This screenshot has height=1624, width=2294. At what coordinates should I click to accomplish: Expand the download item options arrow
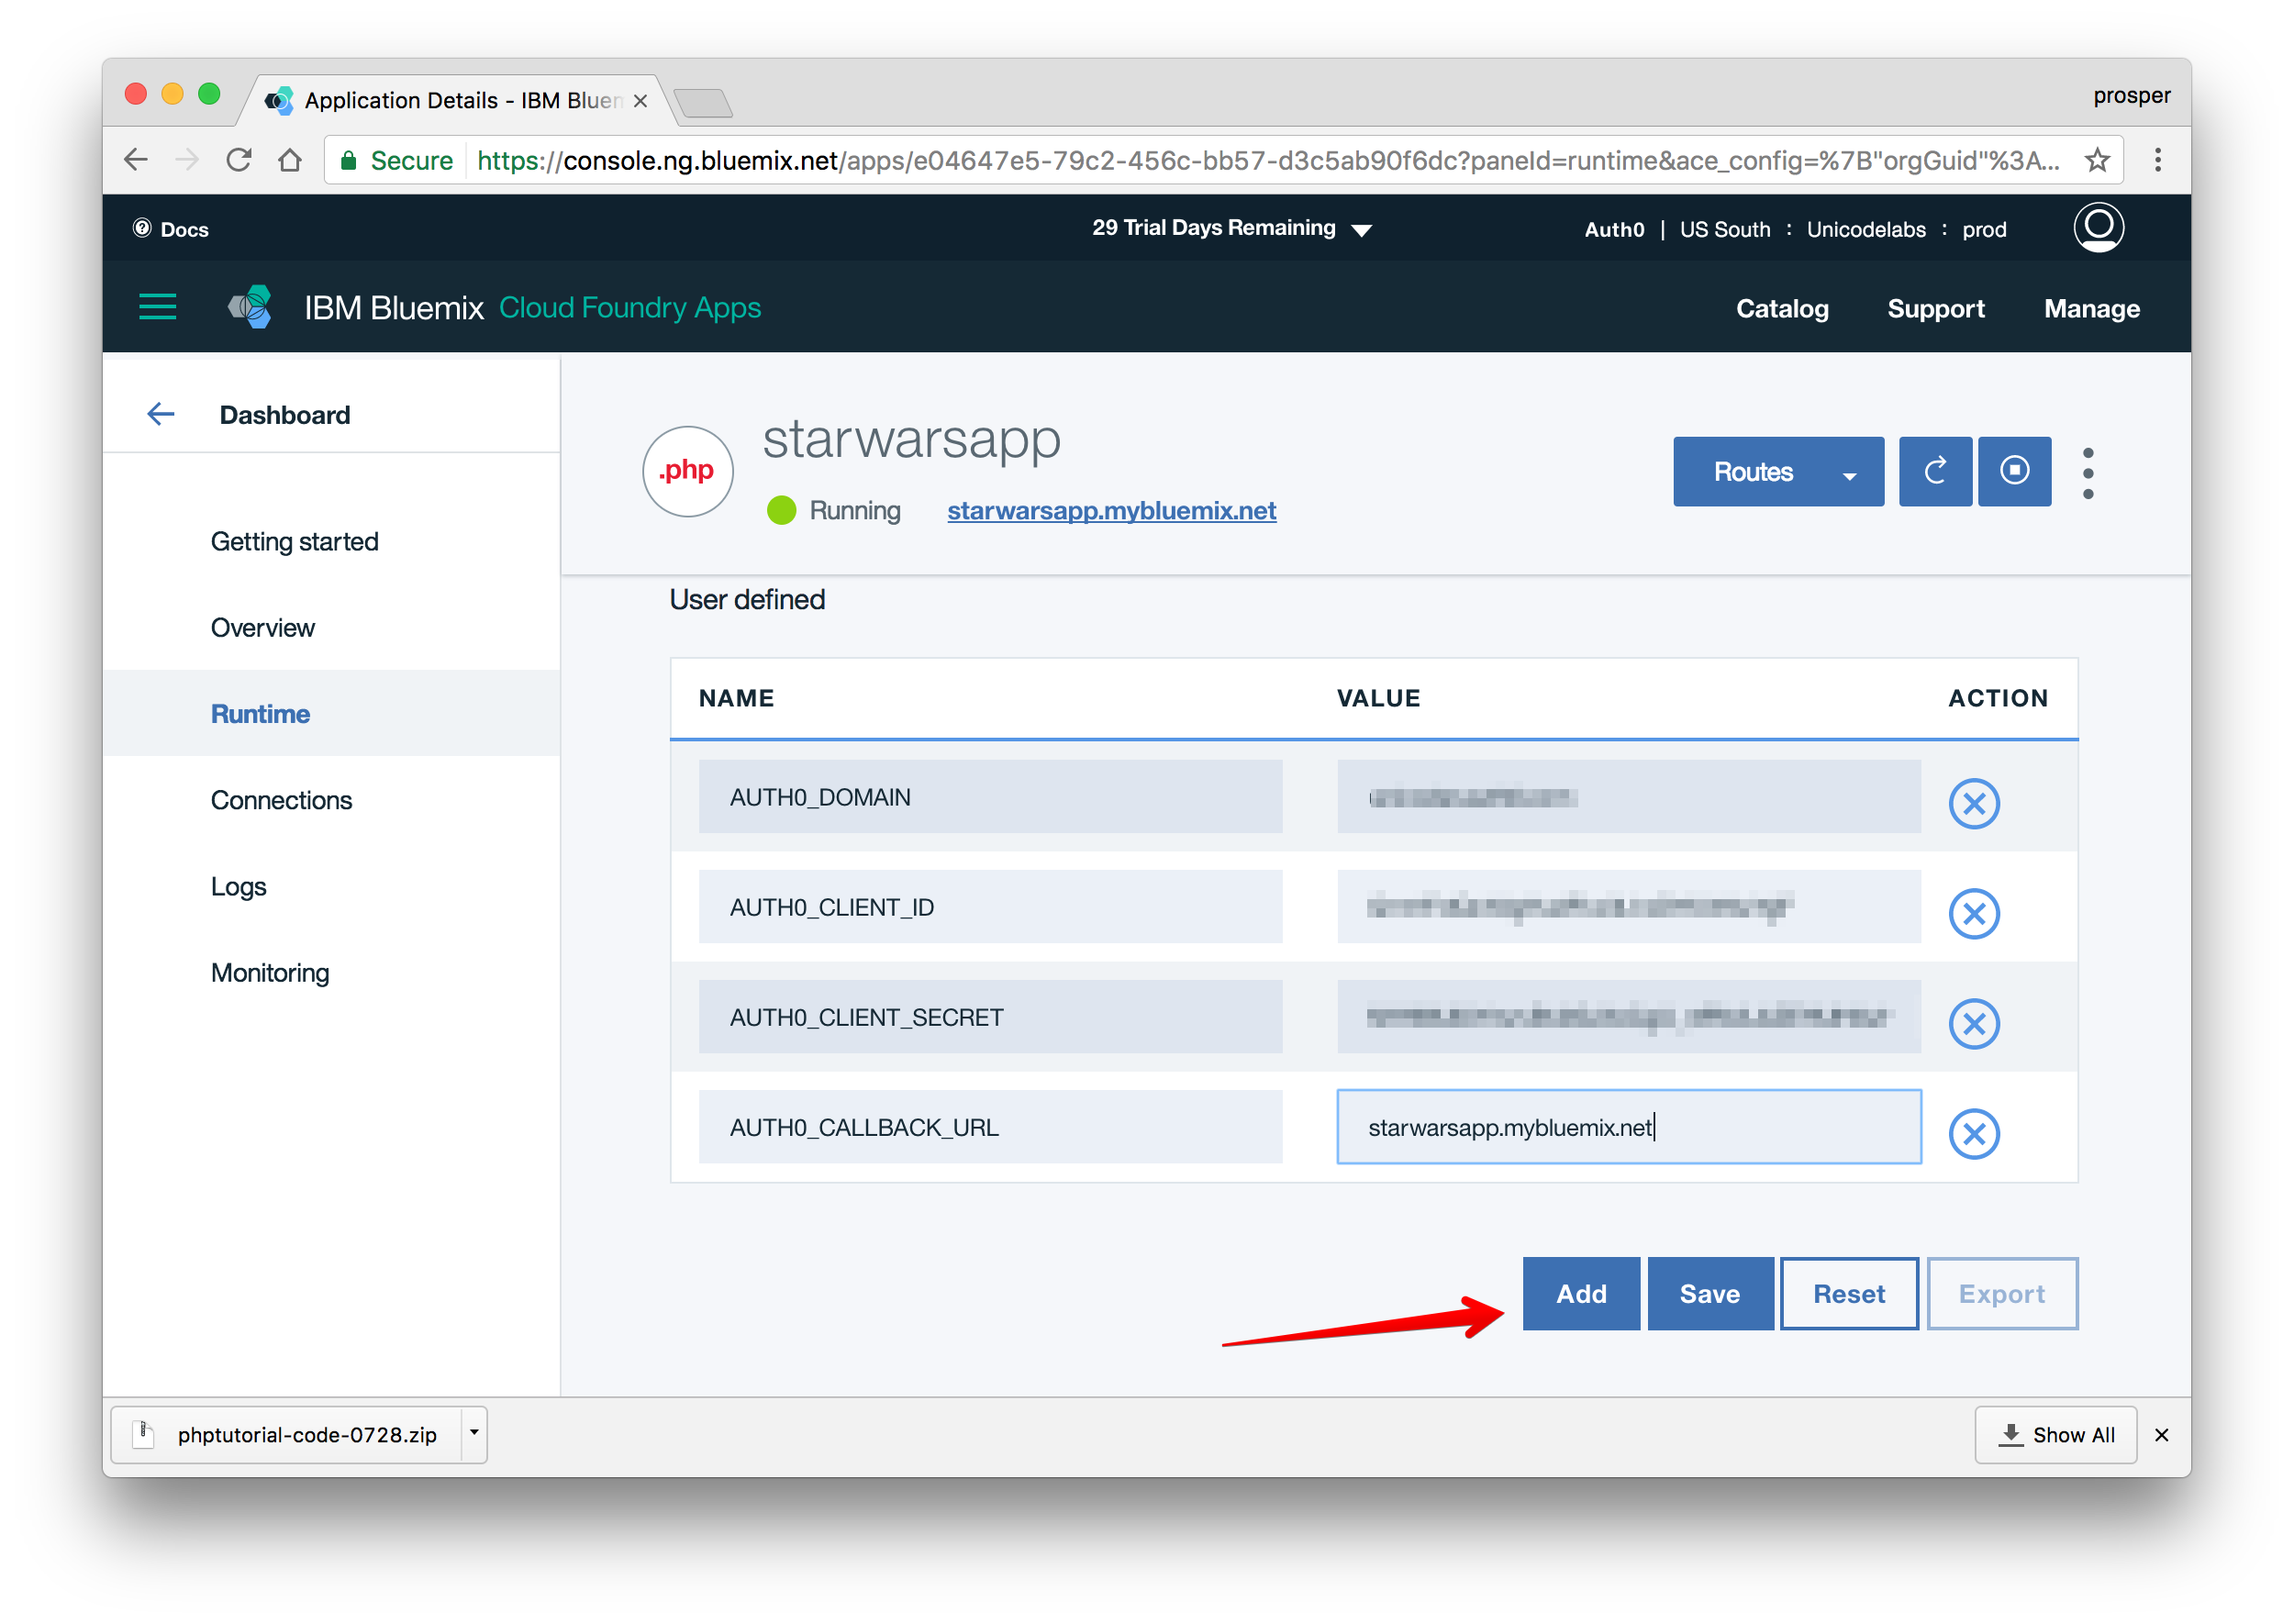(x=474, y=1433)
